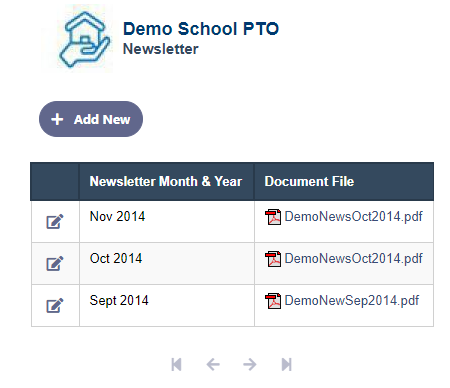The image size is (450, 388).
Task: Click the PDF icon in Sept 2014 row
Action: pyautogui.click(x=273, y=301)
